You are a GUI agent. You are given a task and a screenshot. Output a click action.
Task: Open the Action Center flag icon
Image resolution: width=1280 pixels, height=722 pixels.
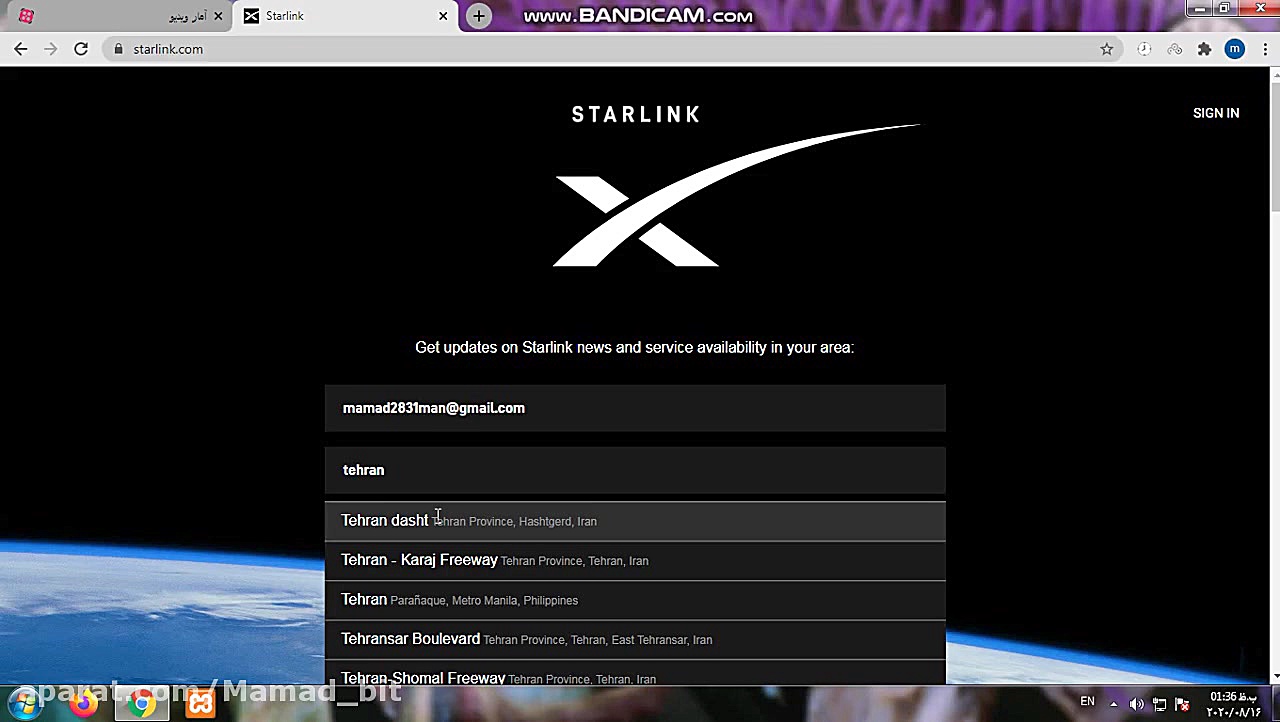tap(1182, 703)
